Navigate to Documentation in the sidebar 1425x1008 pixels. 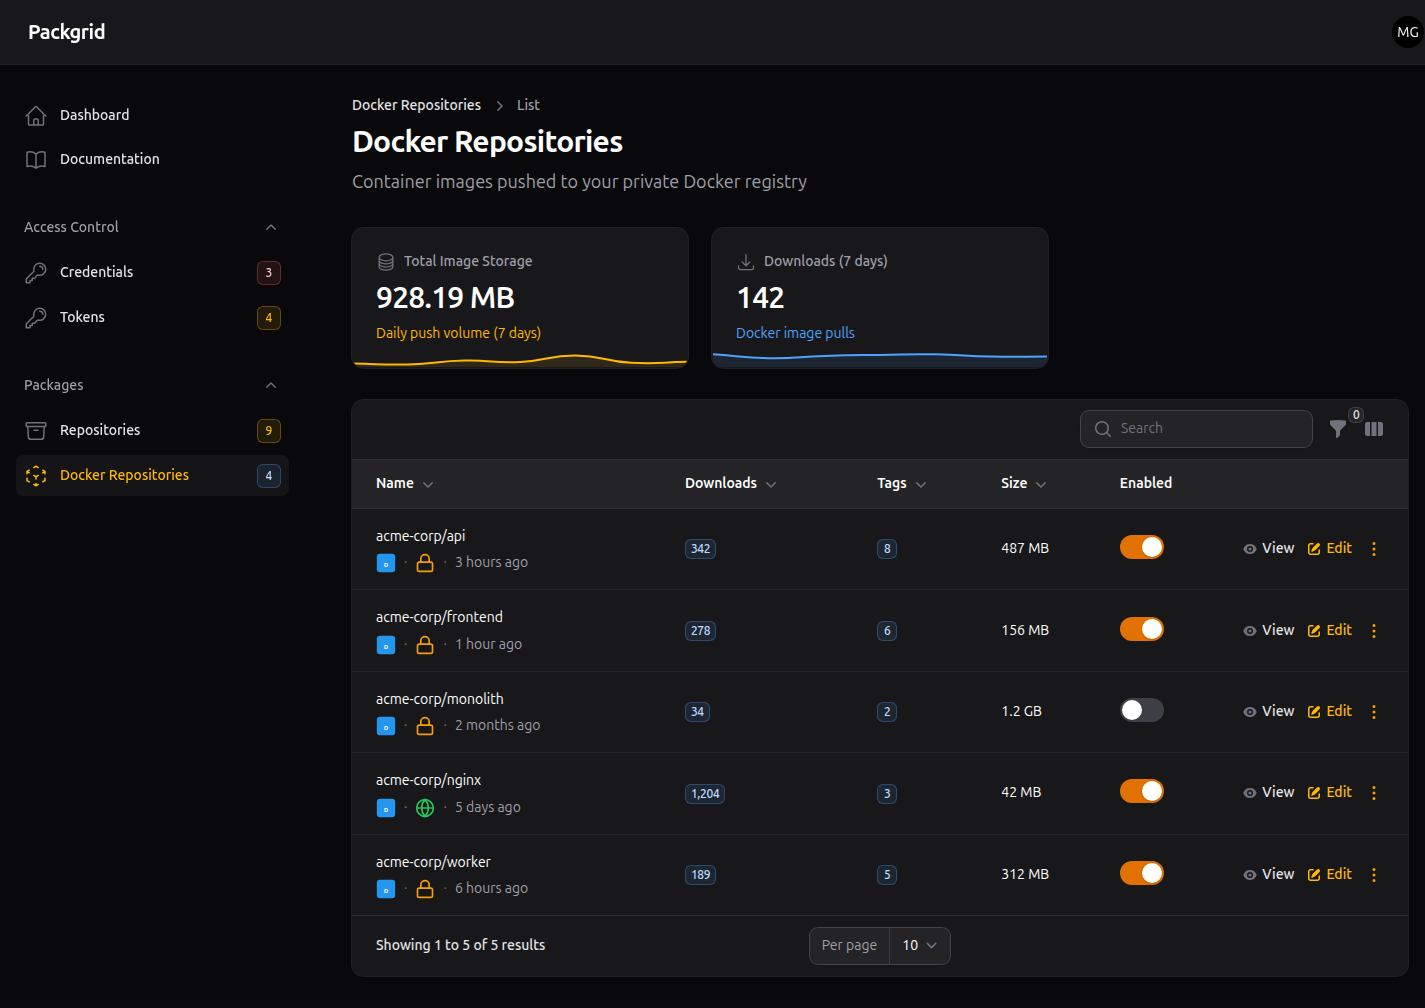point(109,158)
